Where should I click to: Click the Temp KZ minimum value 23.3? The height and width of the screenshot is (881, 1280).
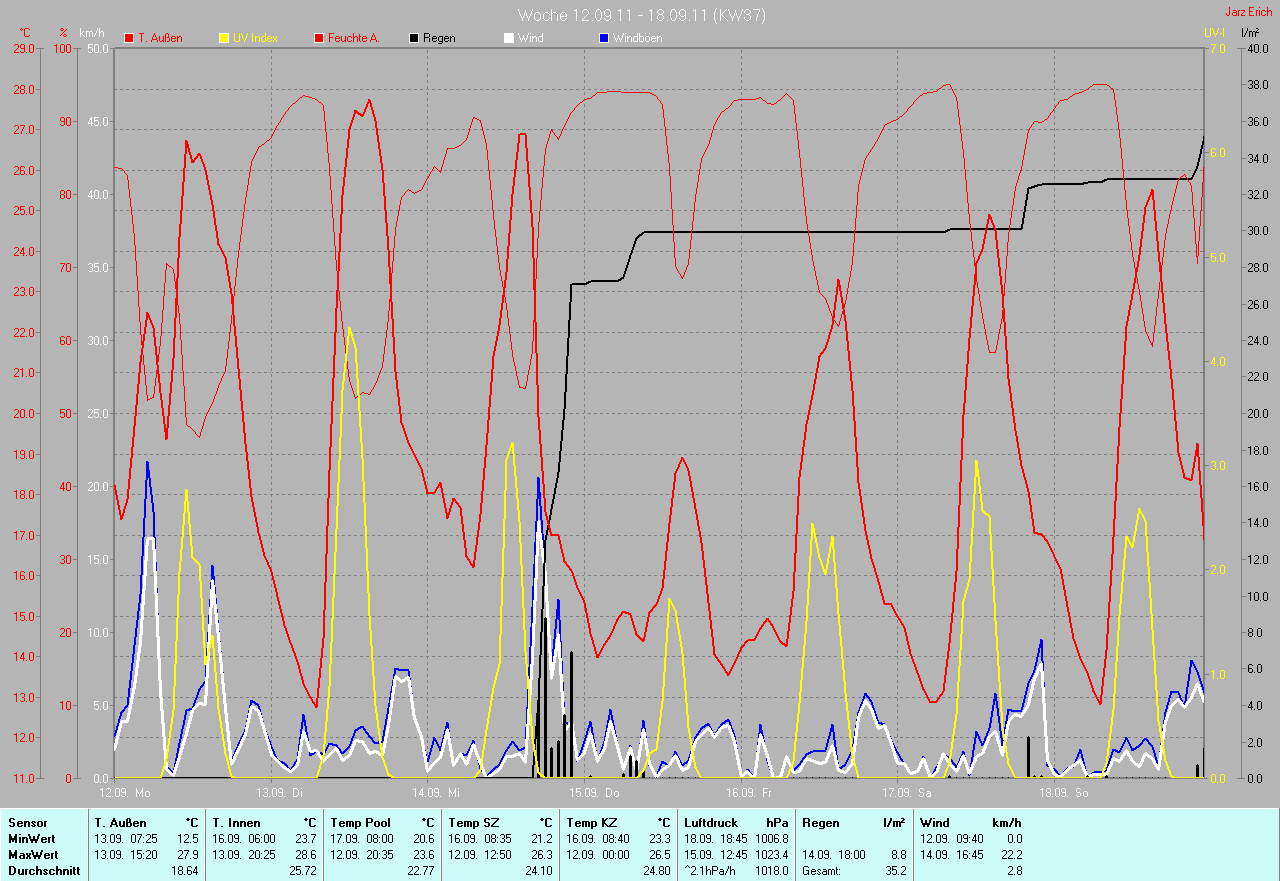coord(660,838)
